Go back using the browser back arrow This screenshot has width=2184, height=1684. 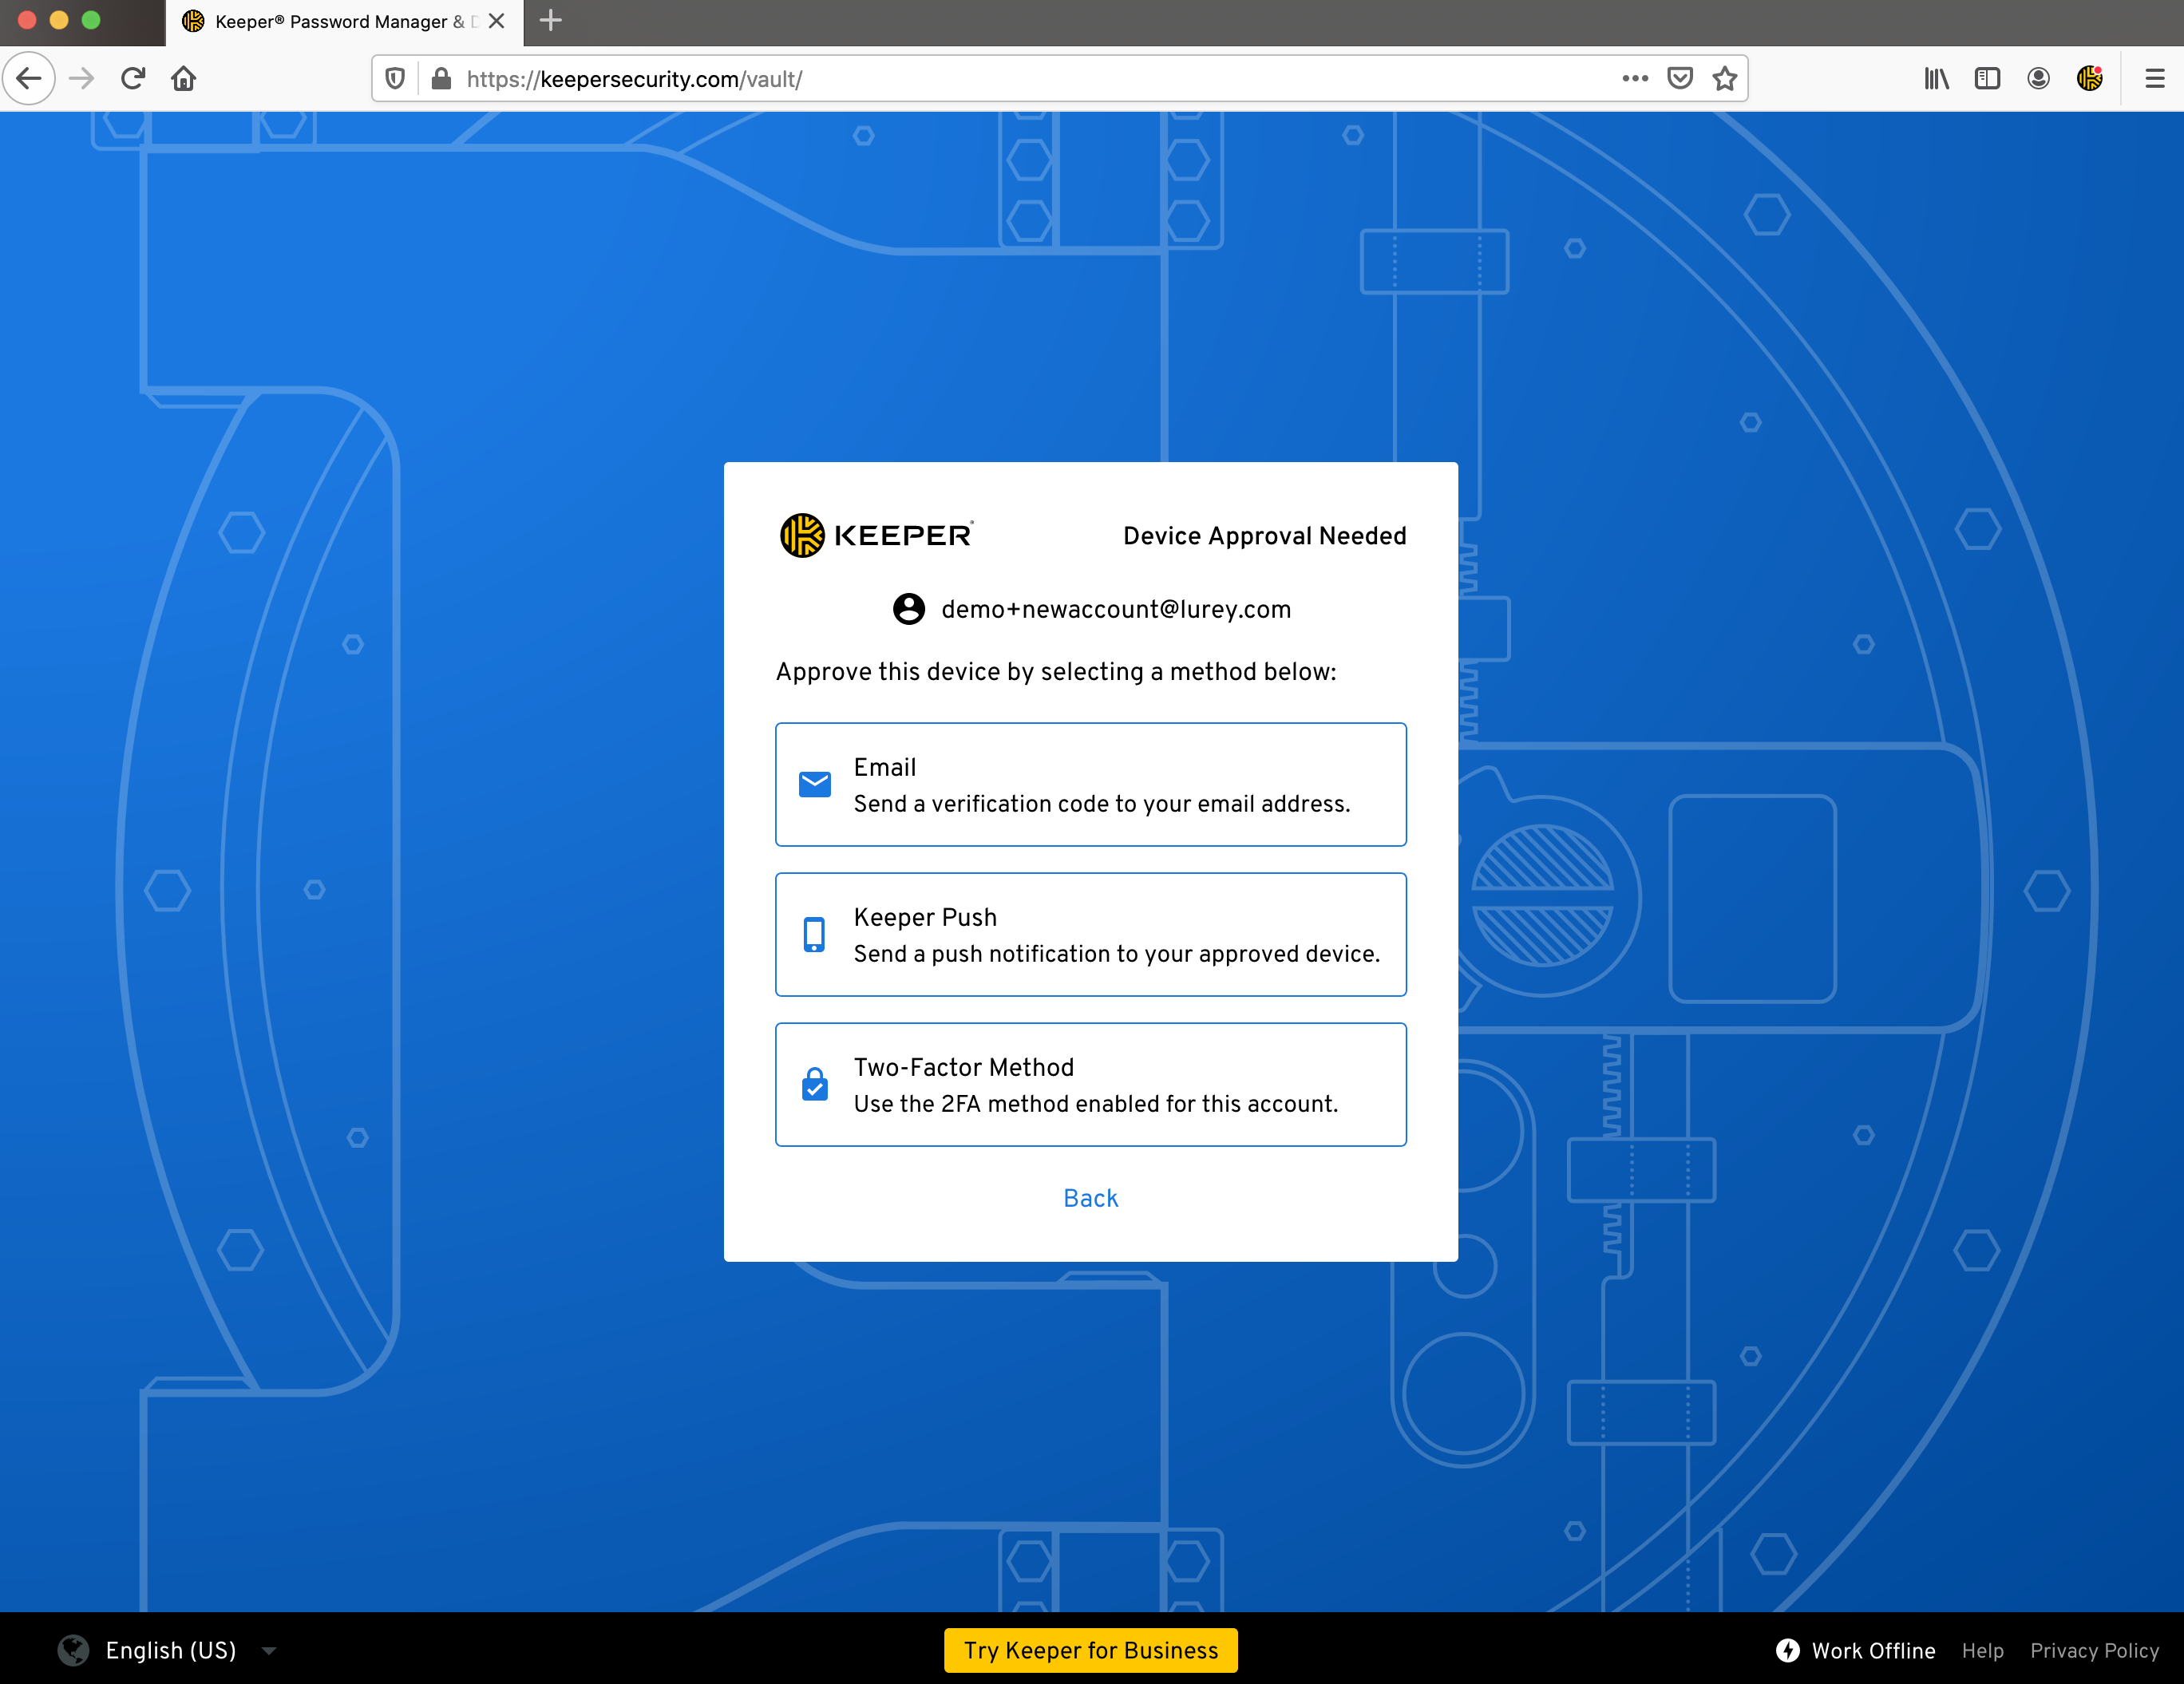[x=29, y=78]
